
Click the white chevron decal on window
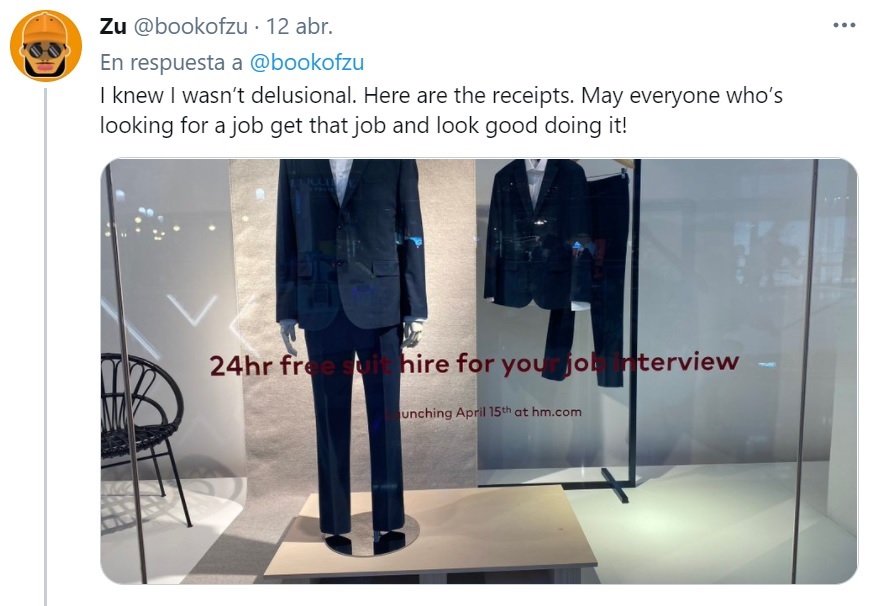coord(192,309)
